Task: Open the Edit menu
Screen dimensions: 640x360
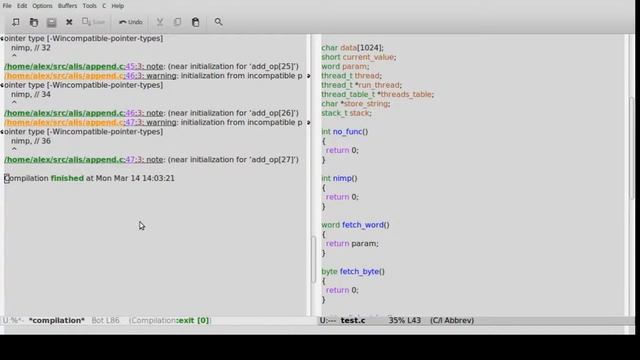Action: click(22, 6)
